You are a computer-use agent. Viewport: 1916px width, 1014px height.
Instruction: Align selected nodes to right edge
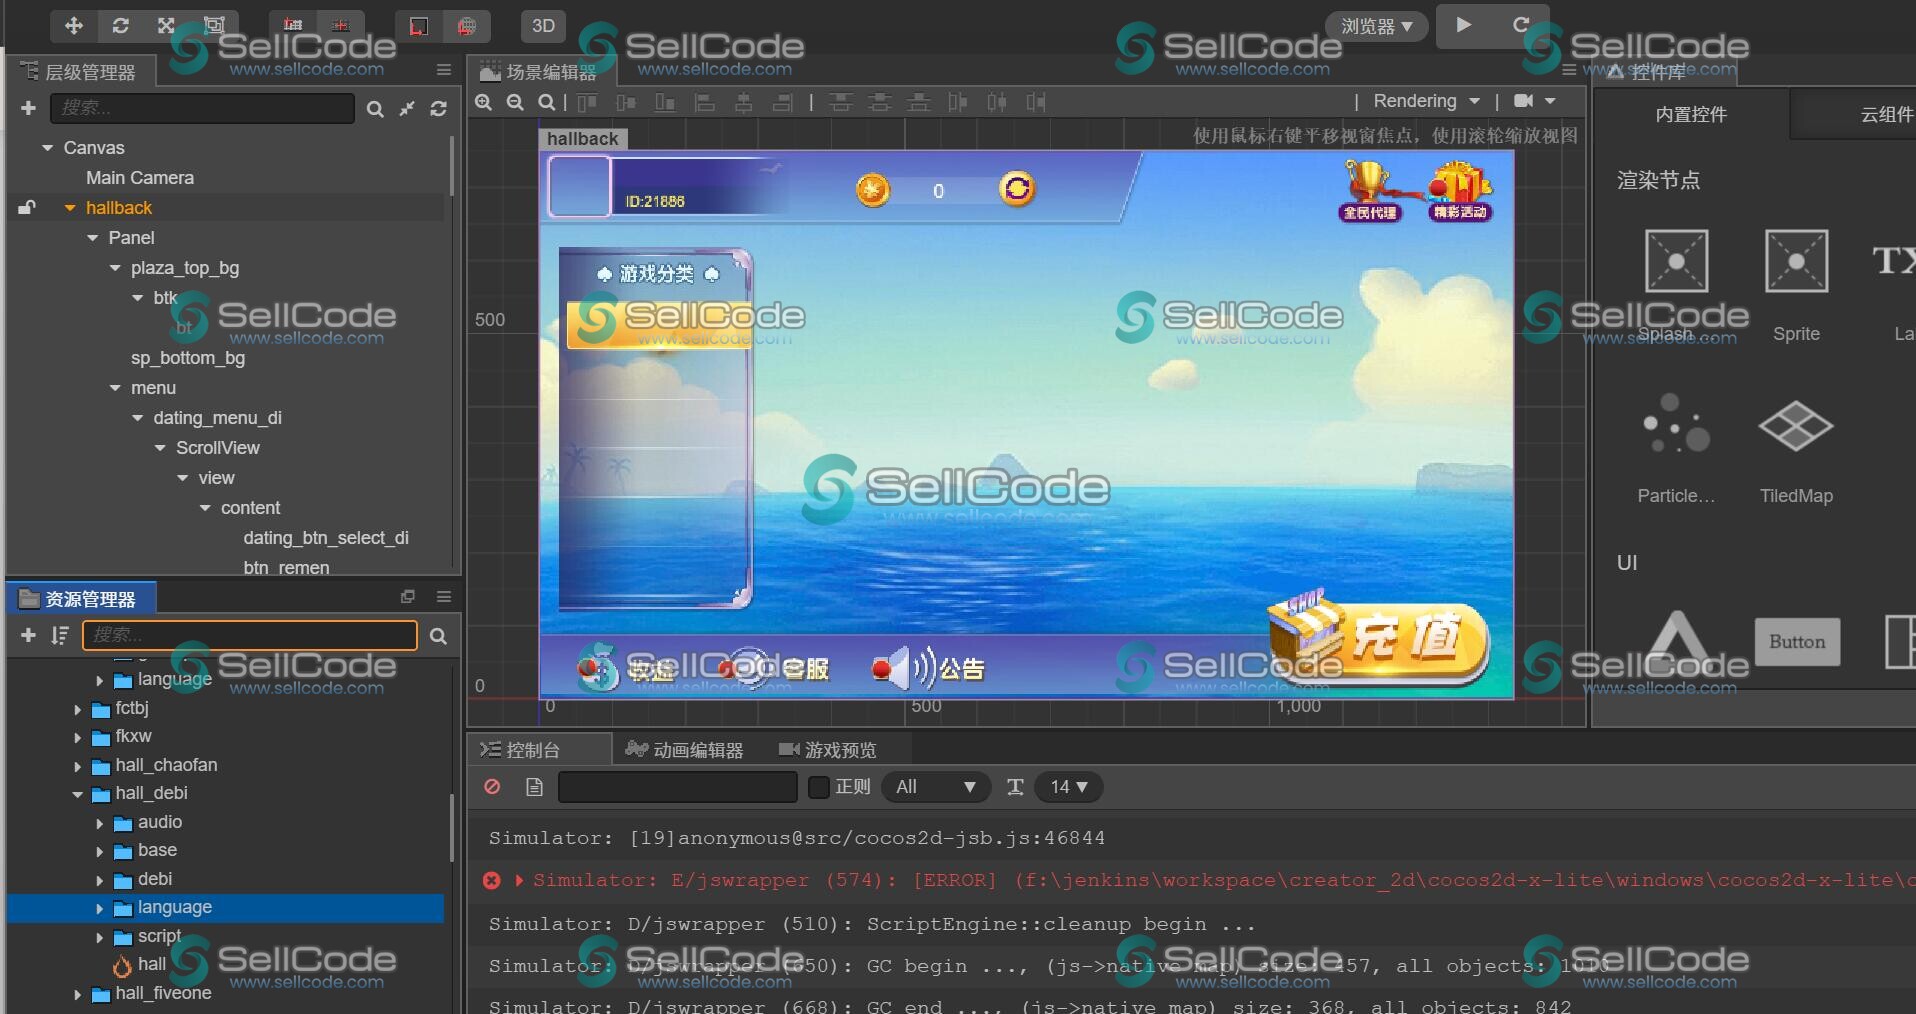click(782, 102)
